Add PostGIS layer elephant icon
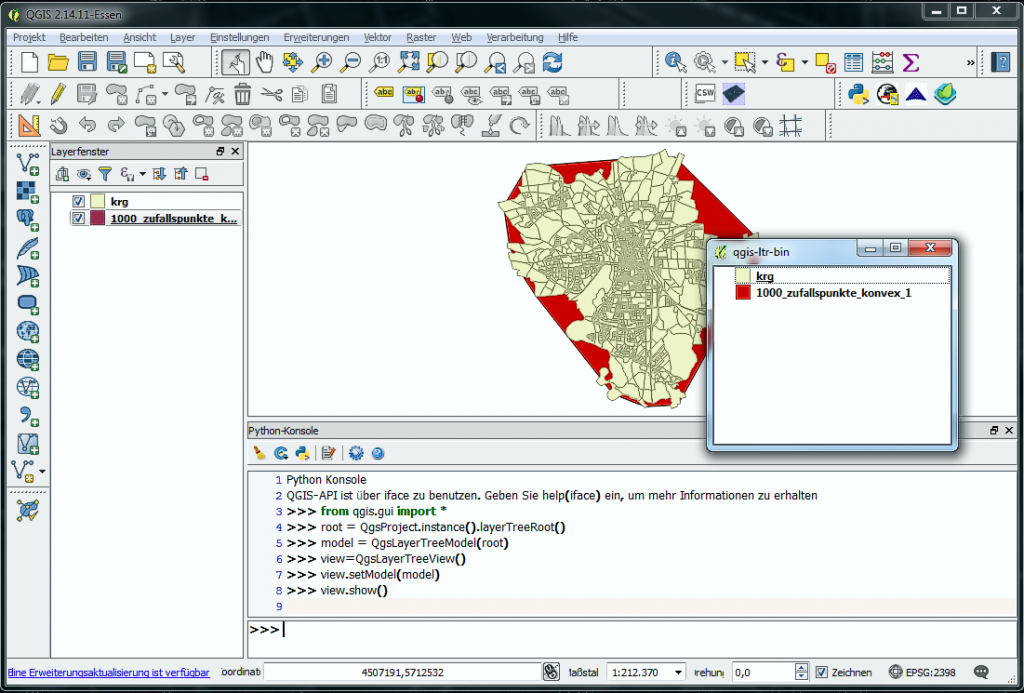Viewport: 1024px width, 693px height. pos(27,220)
